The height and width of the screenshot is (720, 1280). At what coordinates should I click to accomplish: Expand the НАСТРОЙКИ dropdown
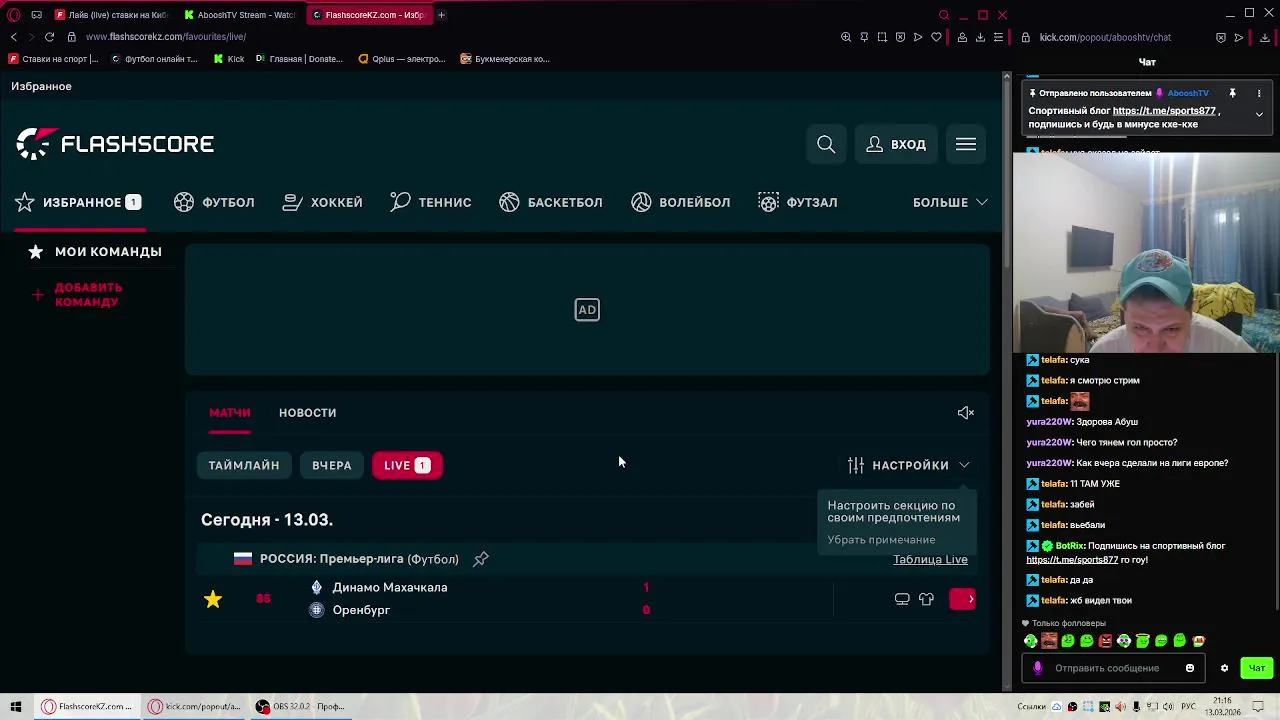tap(909, 465)
